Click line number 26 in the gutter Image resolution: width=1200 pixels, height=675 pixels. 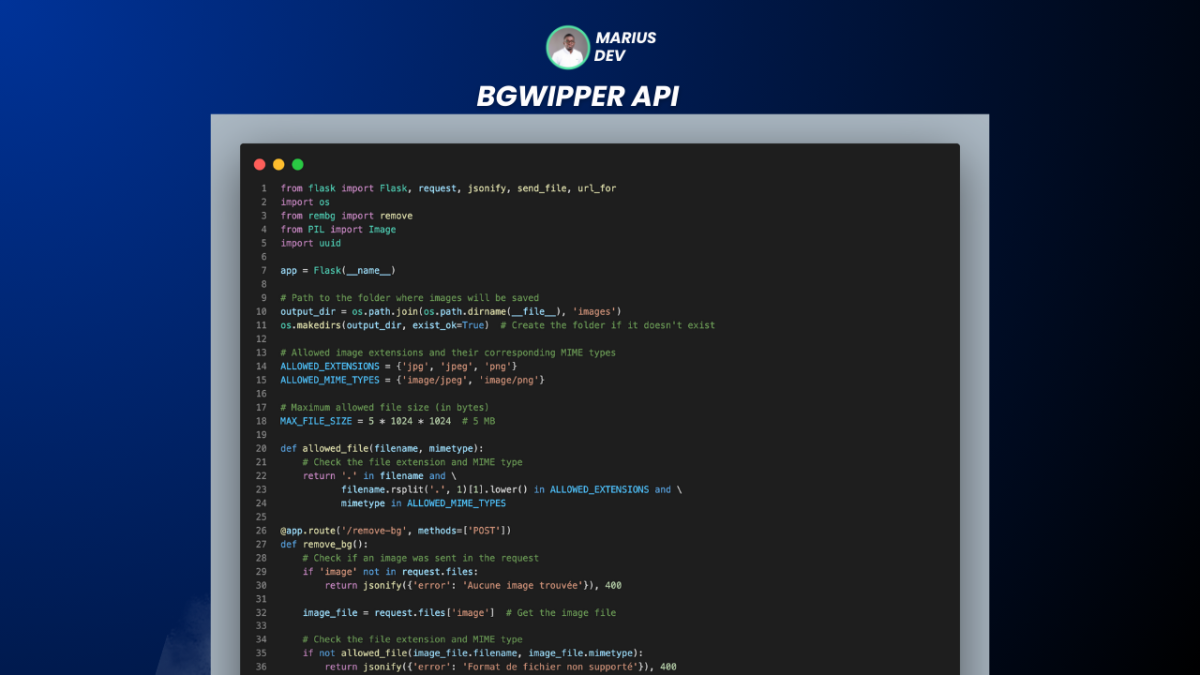pos(261,530)
